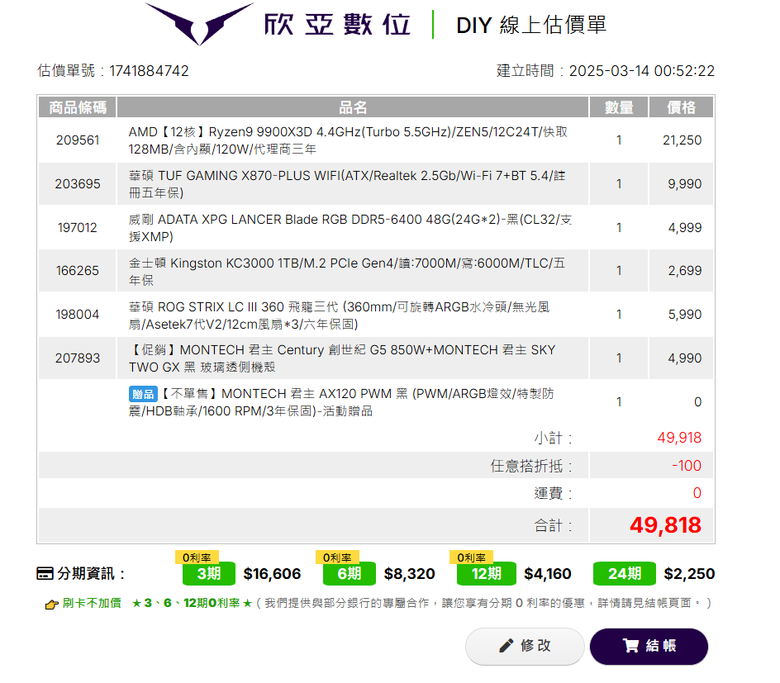Click the 建立時間 2025-03-14 timestamp

605,71
